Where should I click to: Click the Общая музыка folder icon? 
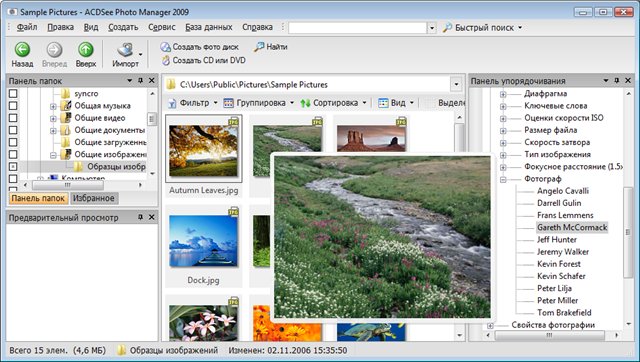point(66,106)
